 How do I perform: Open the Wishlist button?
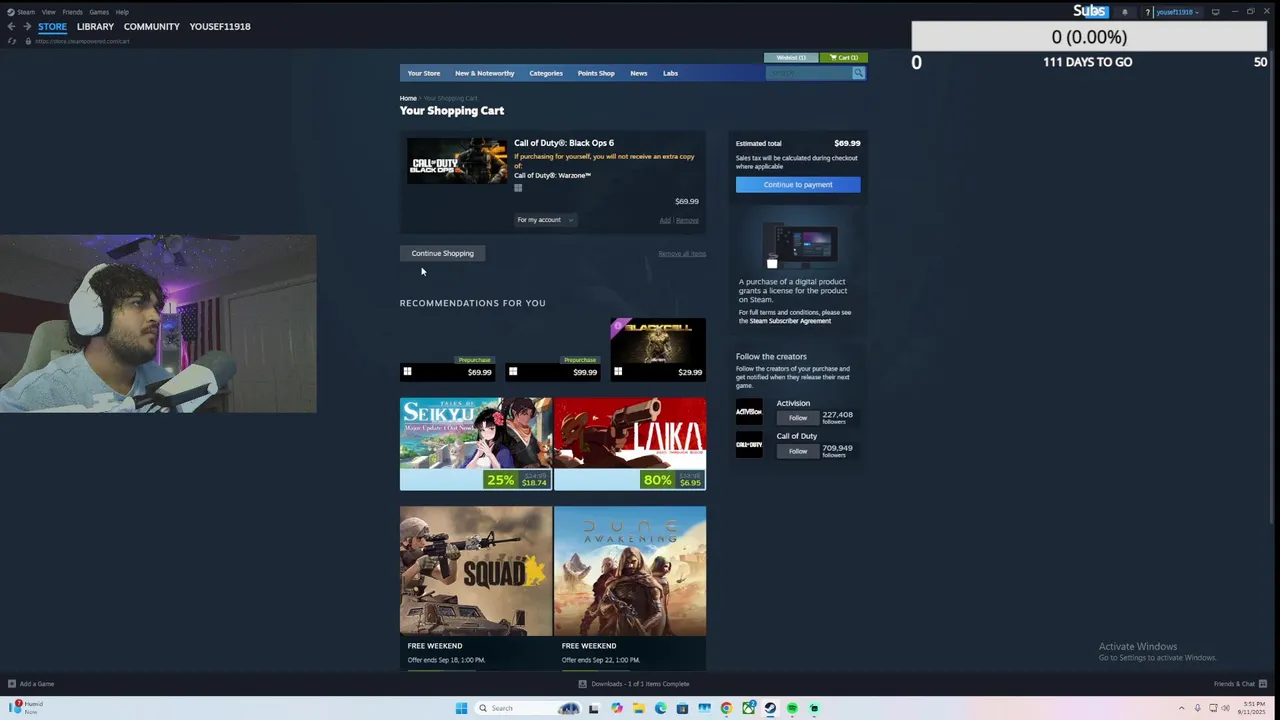(x=791, y=57)
